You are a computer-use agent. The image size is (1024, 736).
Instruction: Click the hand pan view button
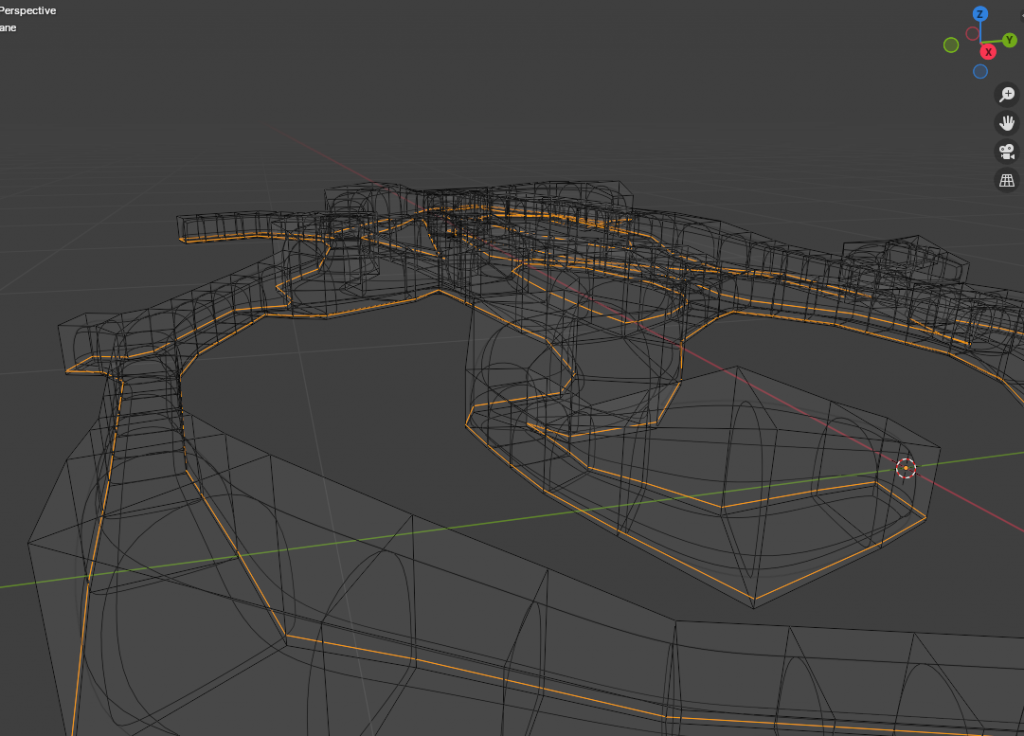1007,123
